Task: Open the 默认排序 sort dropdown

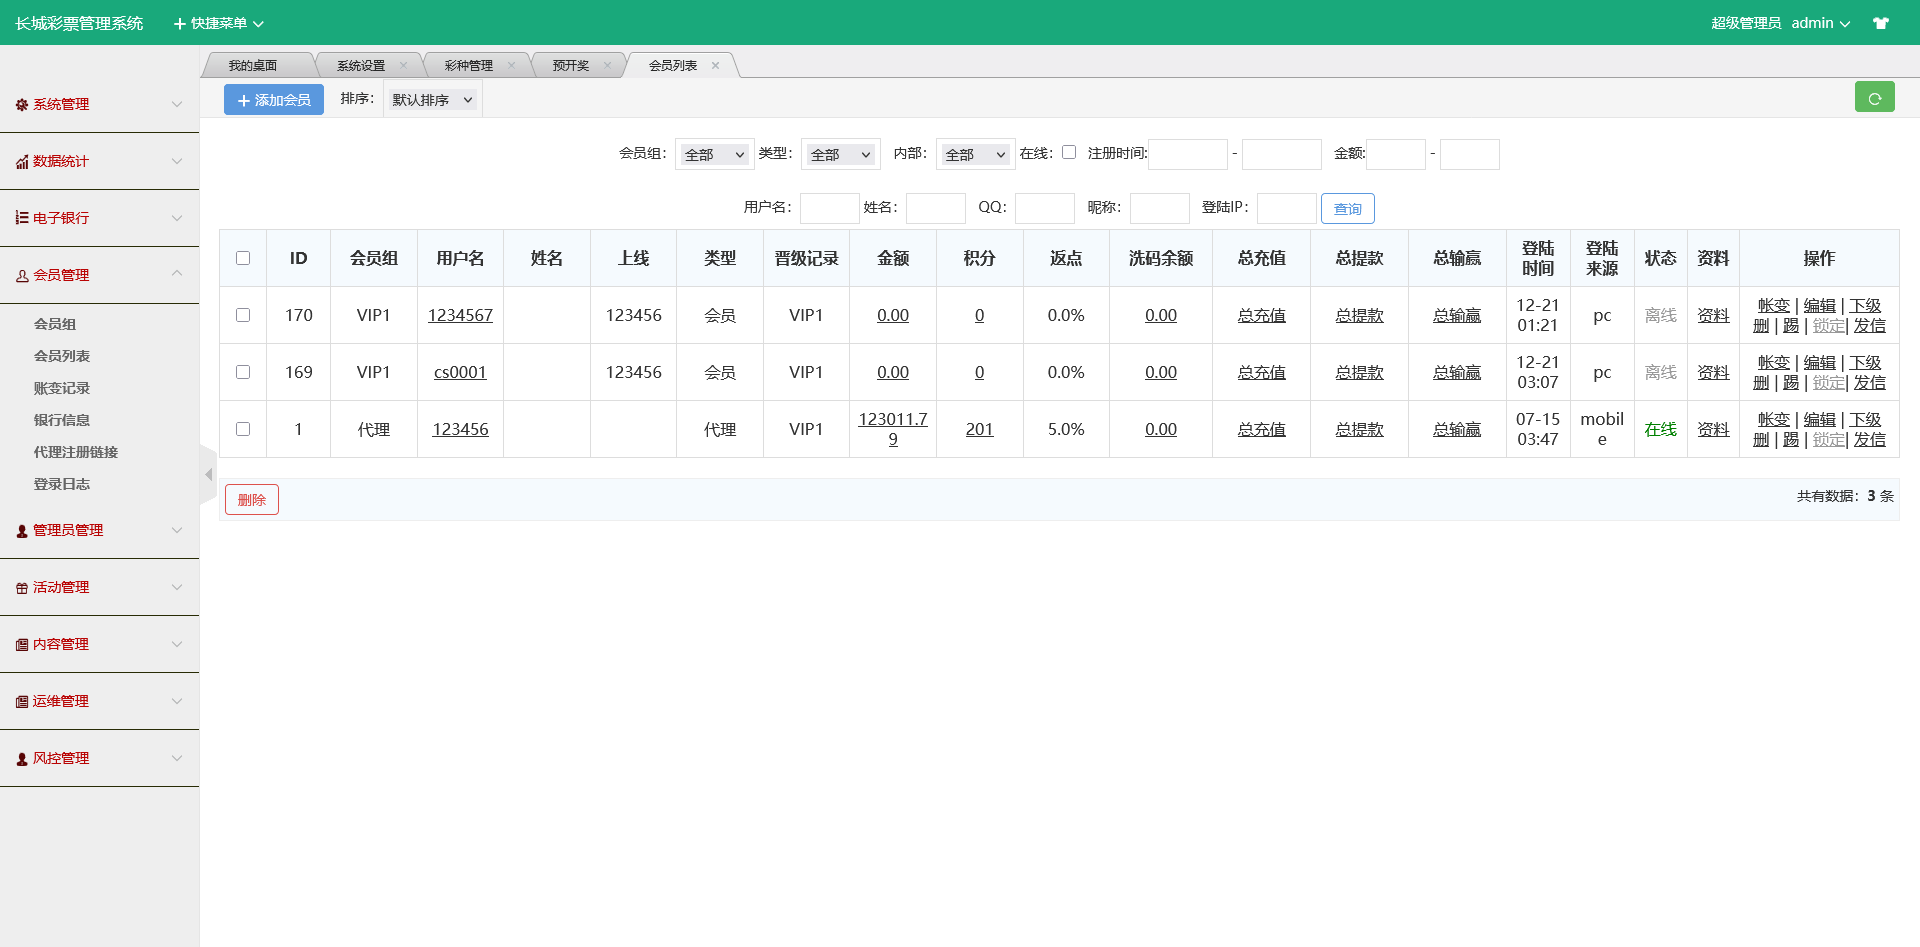Action: point(432,99)
